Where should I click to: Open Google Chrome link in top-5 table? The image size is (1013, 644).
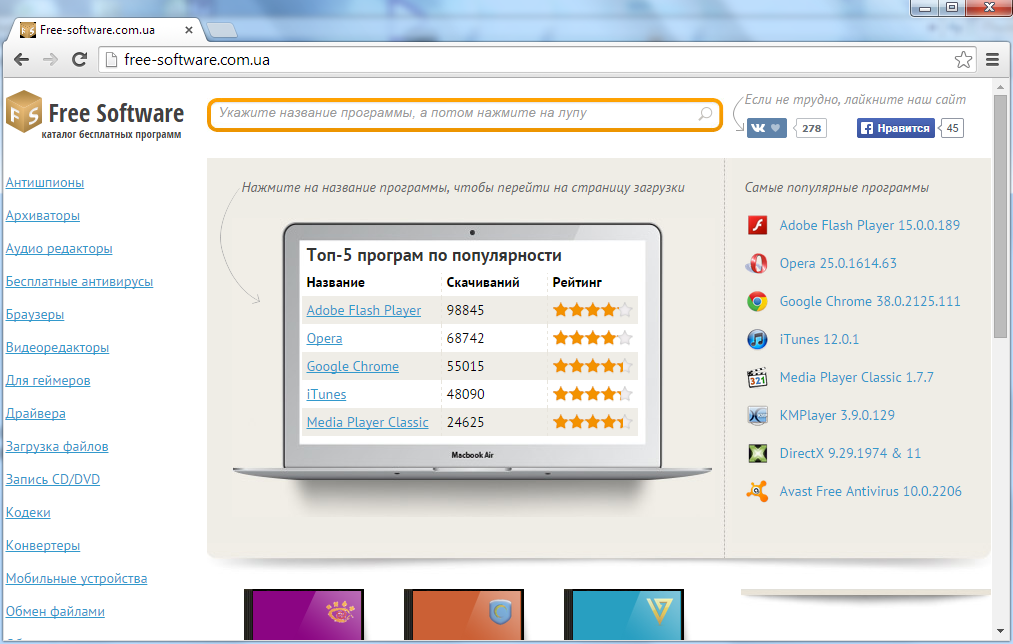(x=353, y=366)
